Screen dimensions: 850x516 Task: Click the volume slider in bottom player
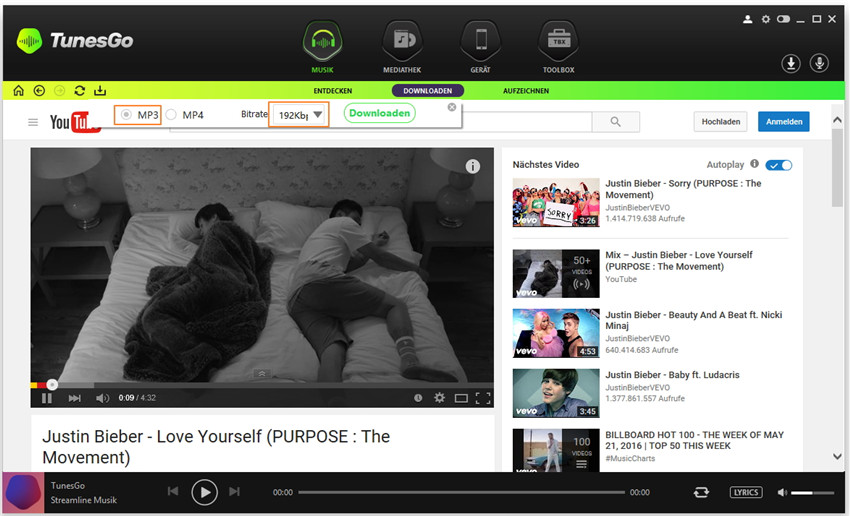[x=812, y=492]
